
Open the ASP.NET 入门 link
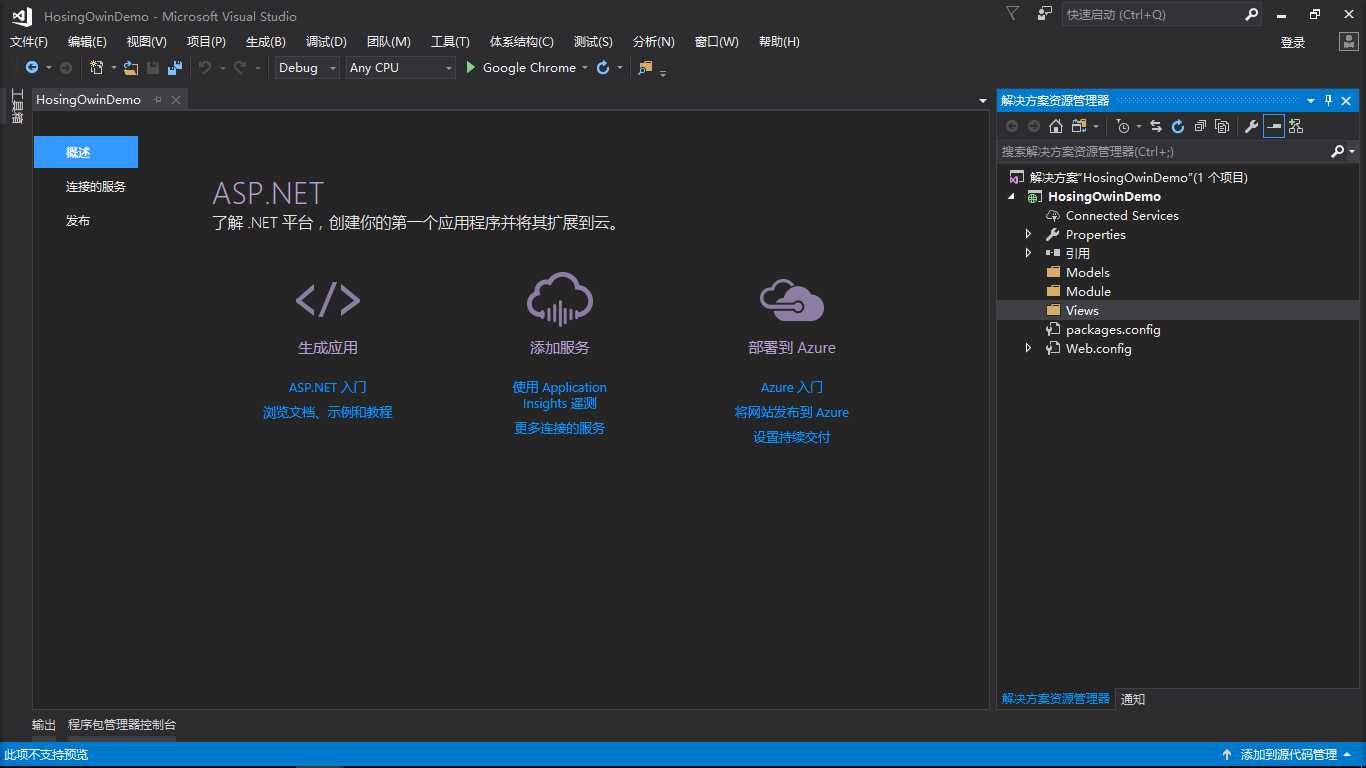coord(328,387)
